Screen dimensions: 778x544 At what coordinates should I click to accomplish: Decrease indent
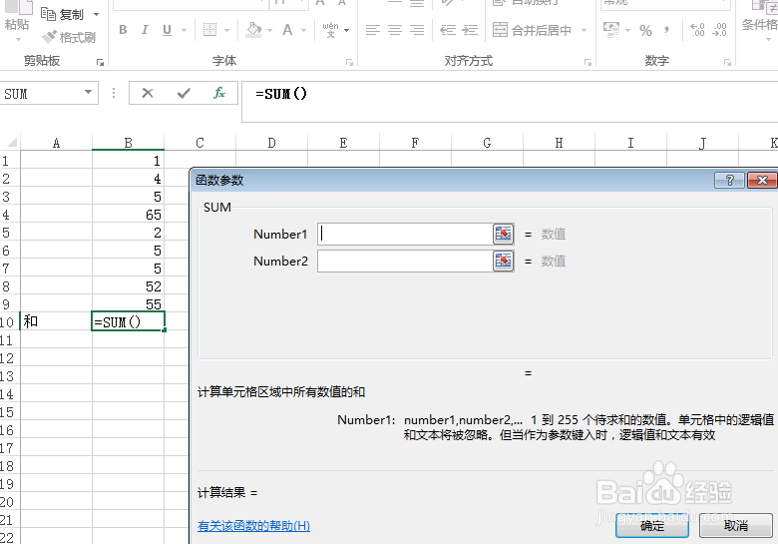448,30
